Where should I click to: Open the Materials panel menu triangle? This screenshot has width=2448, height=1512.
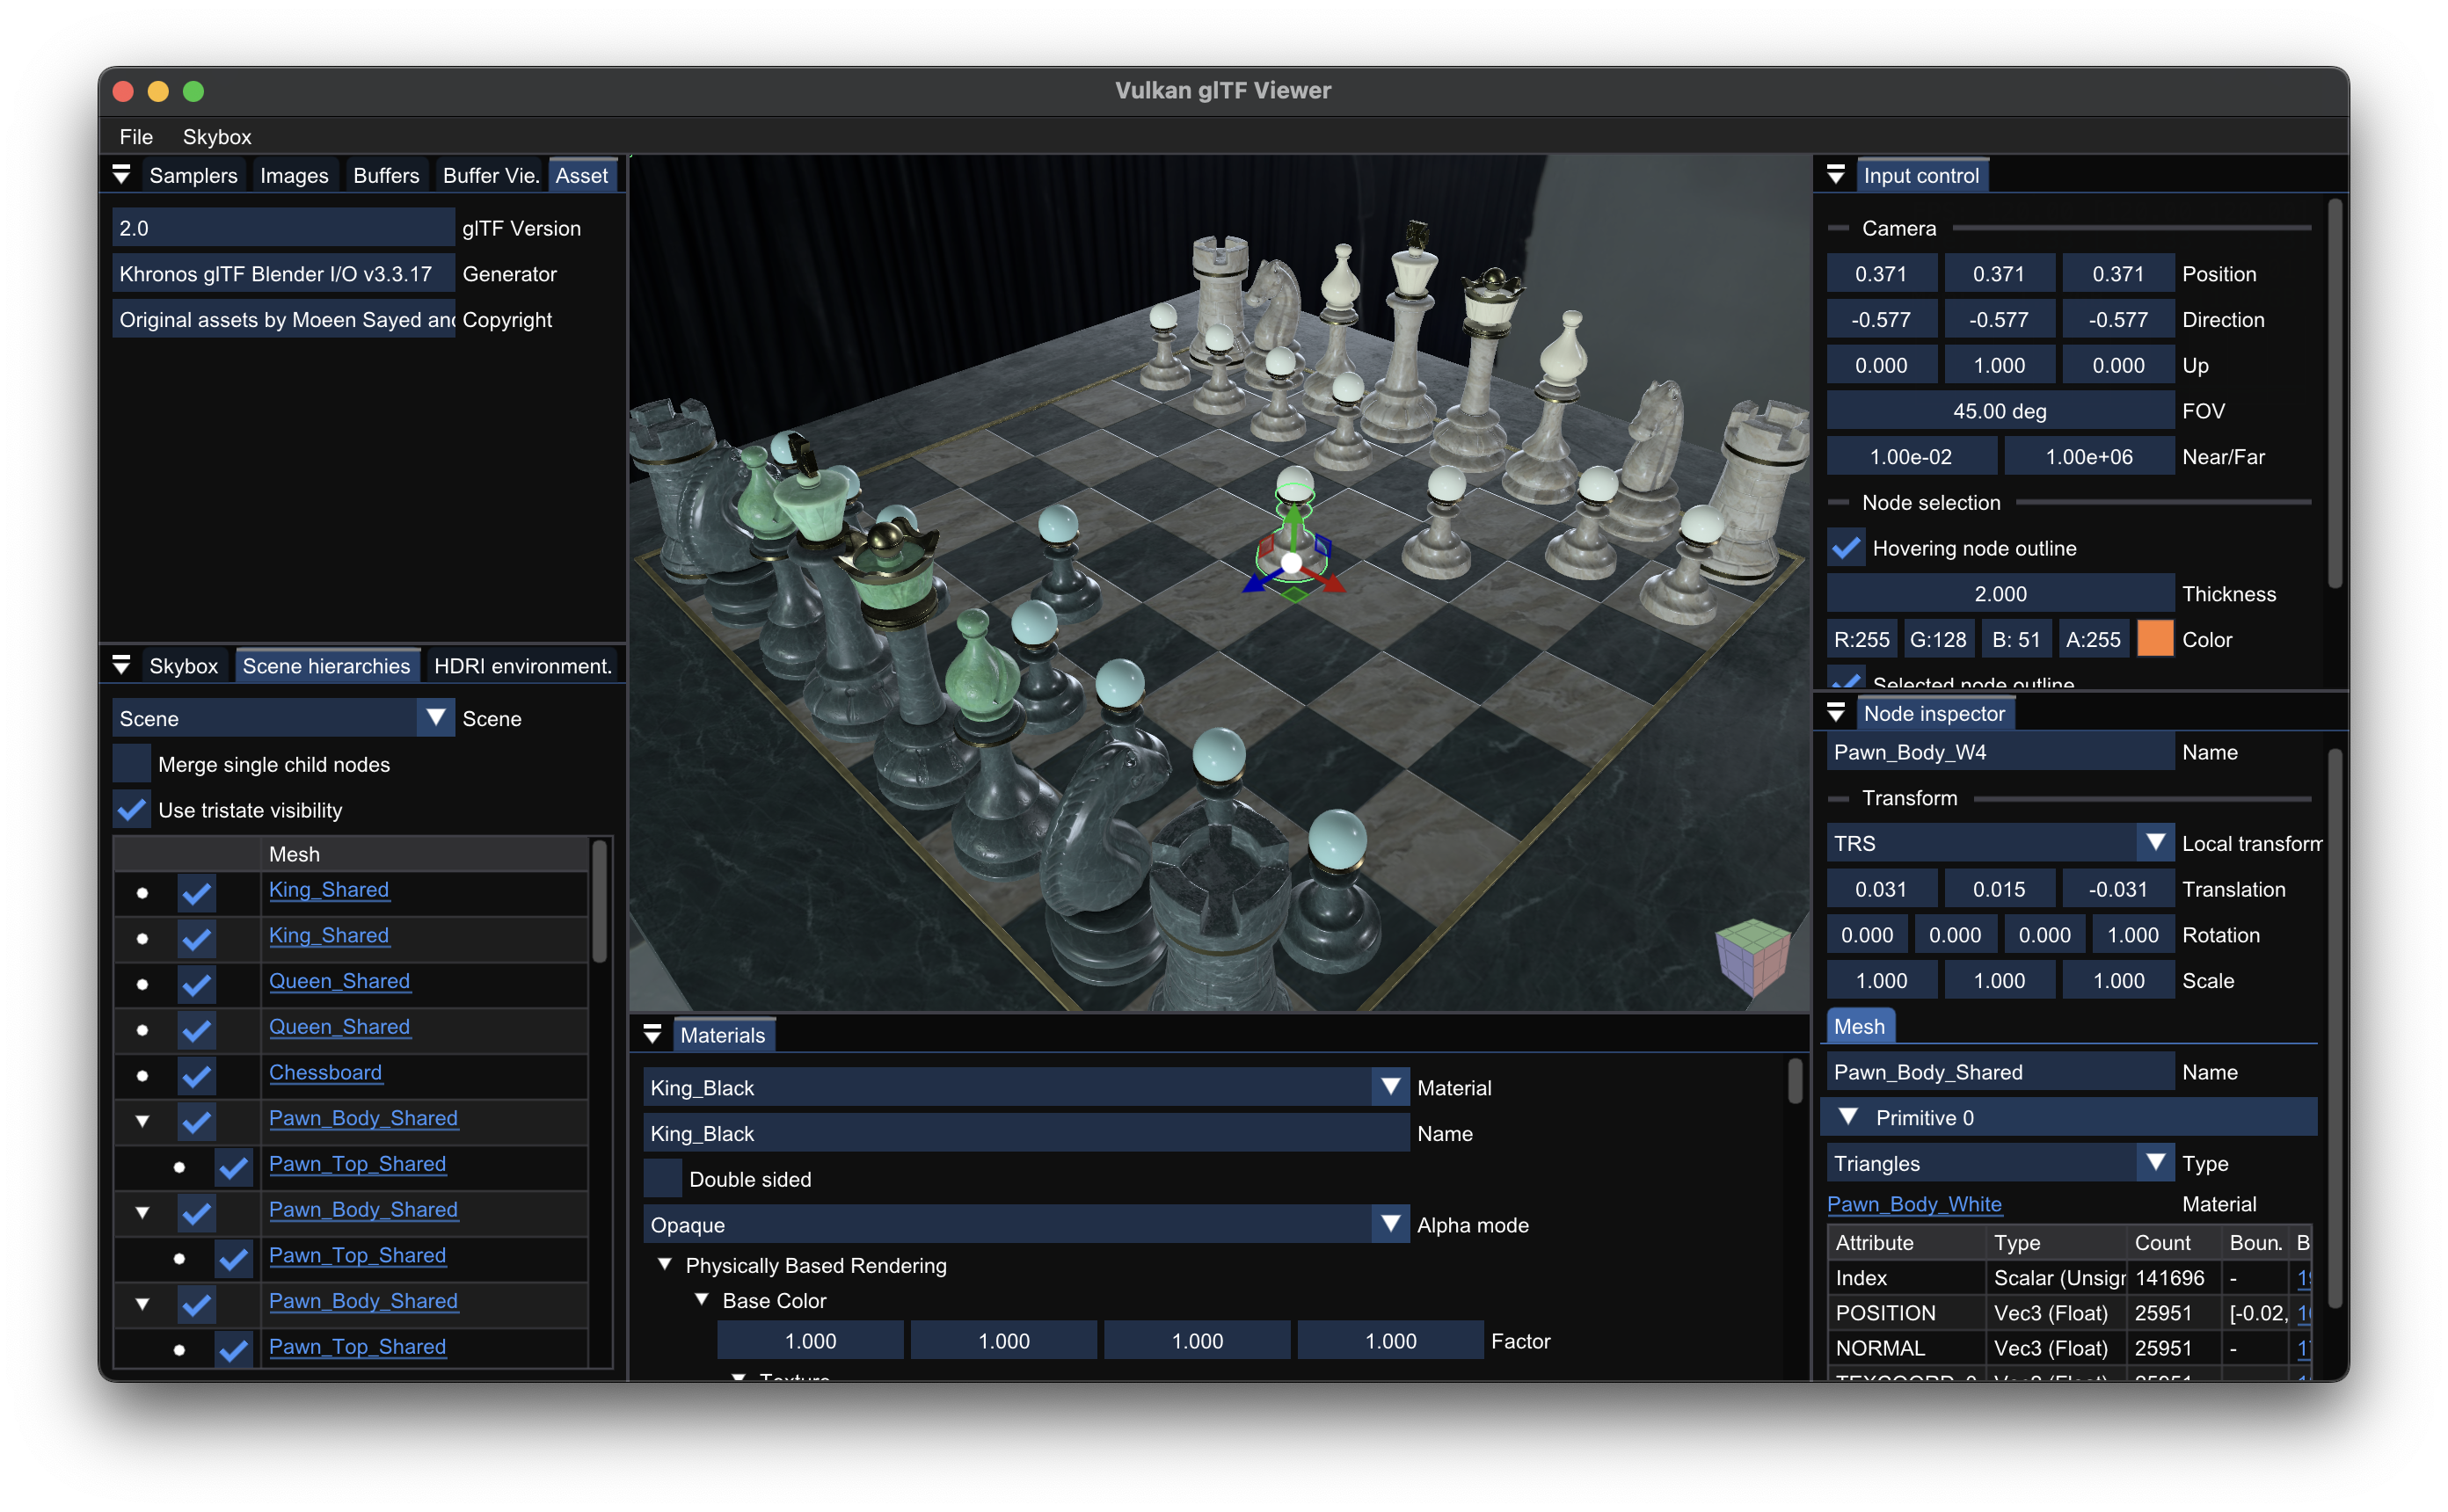pyautogui.click(x=653, y=1035)
